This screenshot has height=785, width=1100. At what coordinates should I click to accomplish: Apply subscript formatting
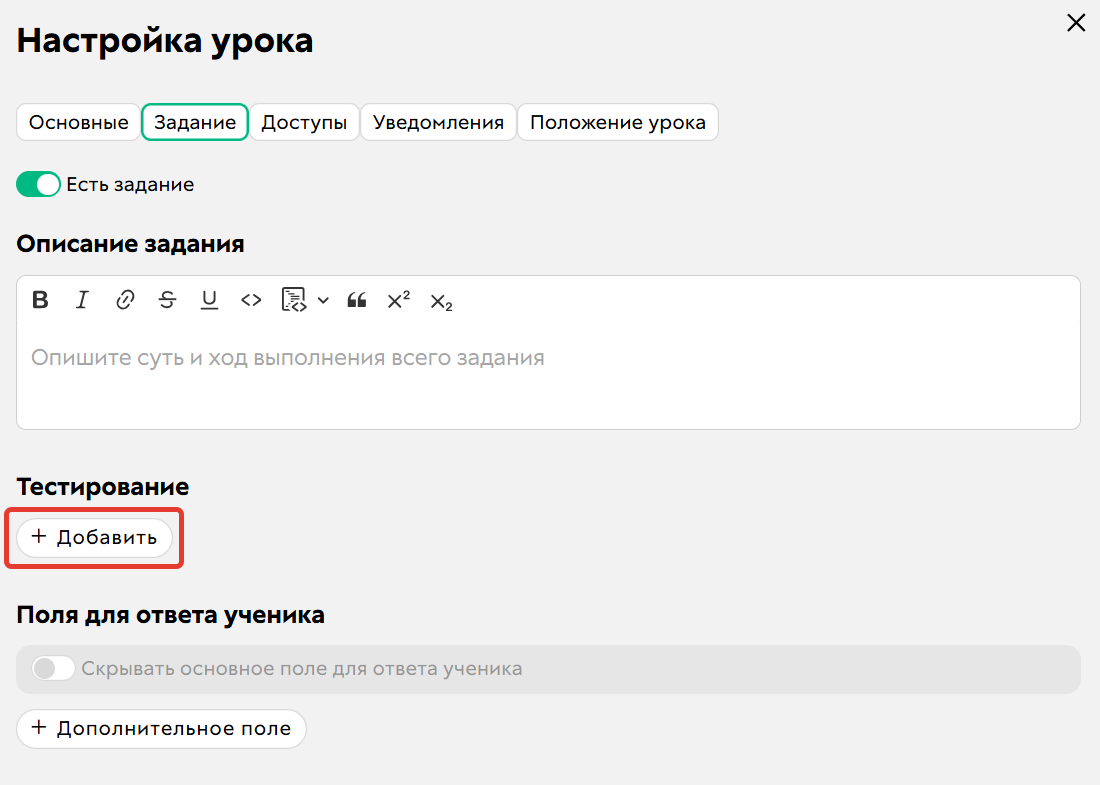click(x=440, y=301)
